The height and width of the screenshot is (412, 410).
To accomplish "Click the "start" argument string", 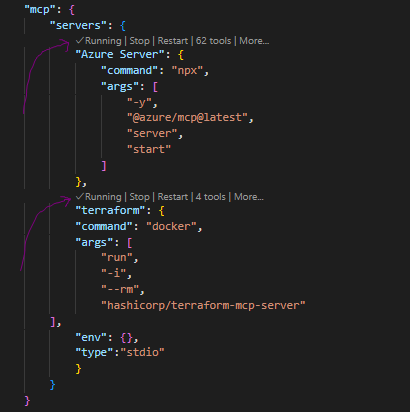I will [x=149, y=149].
